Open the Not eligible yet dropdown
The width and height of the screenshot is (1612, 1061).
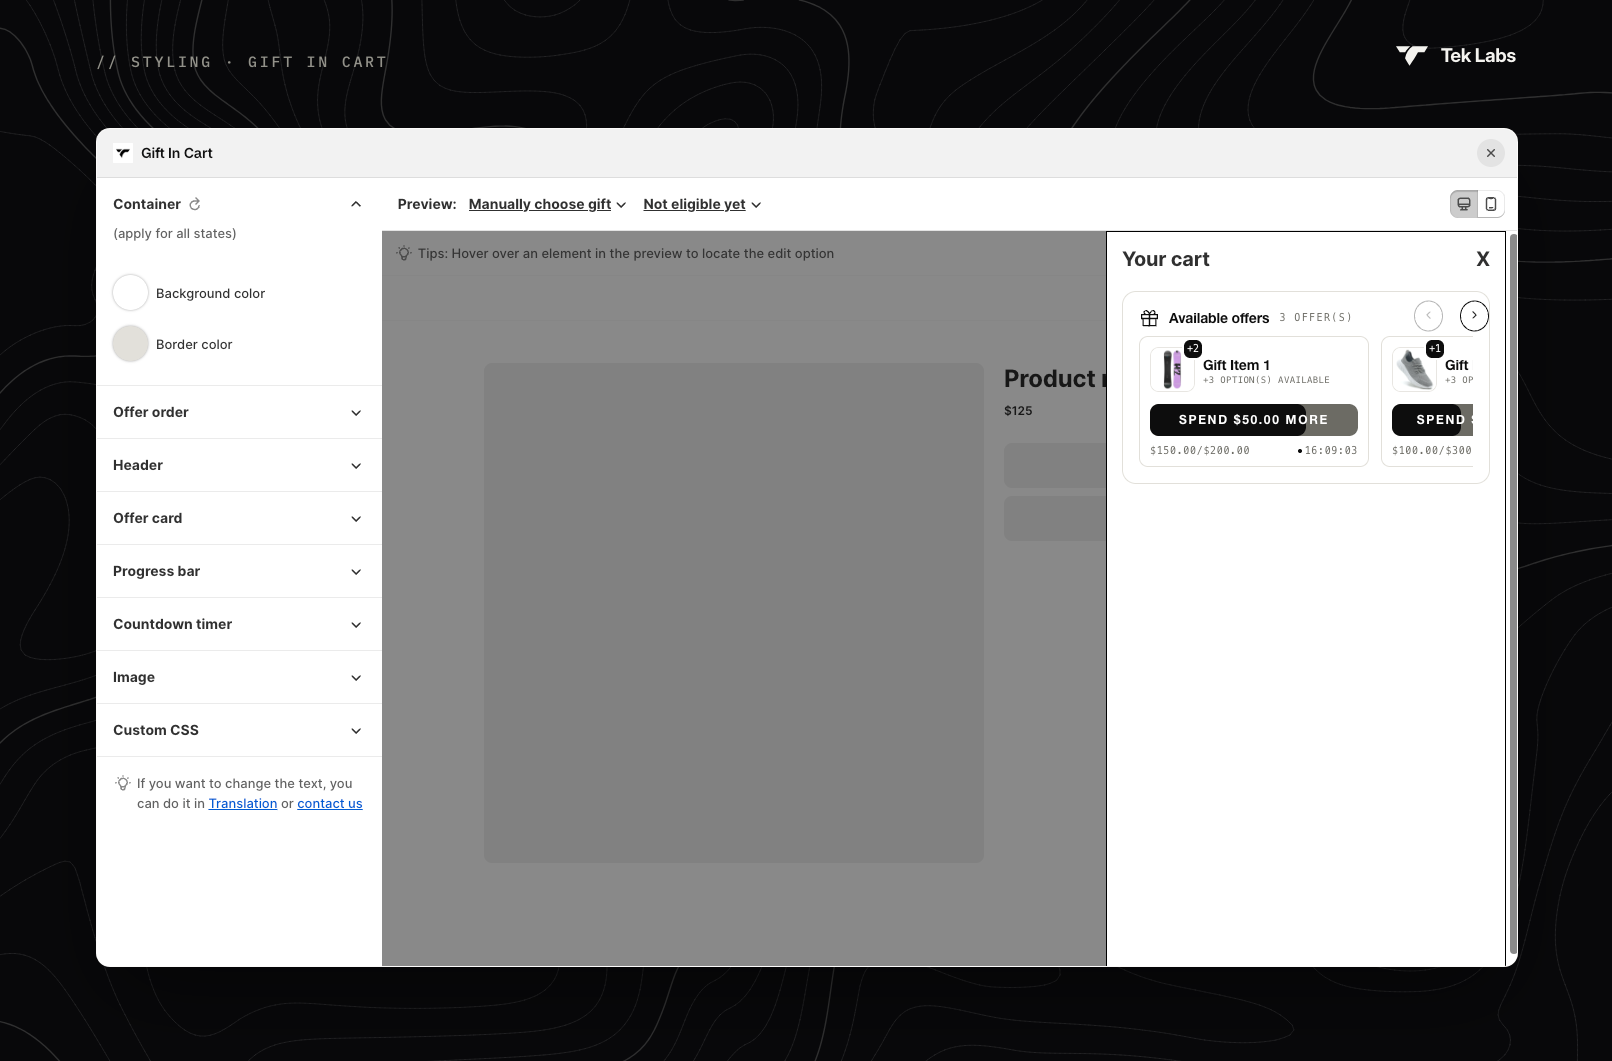click(x=702, y=204)
